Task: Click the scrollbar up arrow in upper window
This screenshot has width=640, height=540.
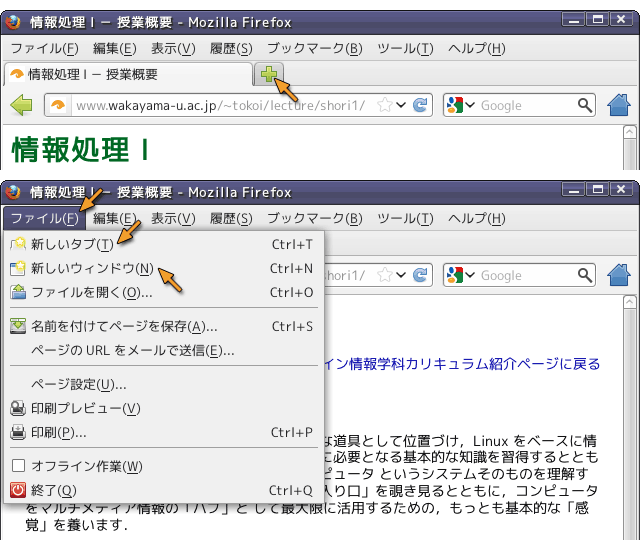Action: [629, 131]
